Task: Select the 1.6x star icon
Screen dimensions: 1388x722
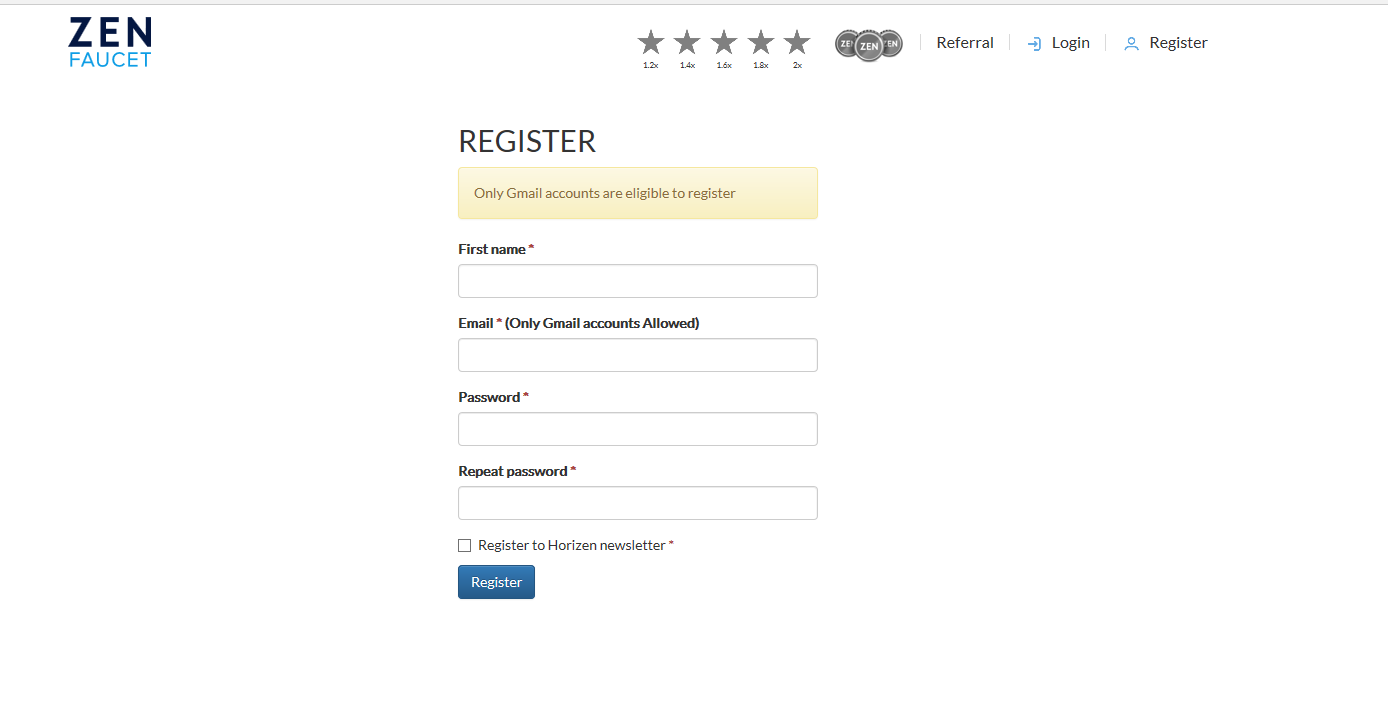Action: click(724, 42)
